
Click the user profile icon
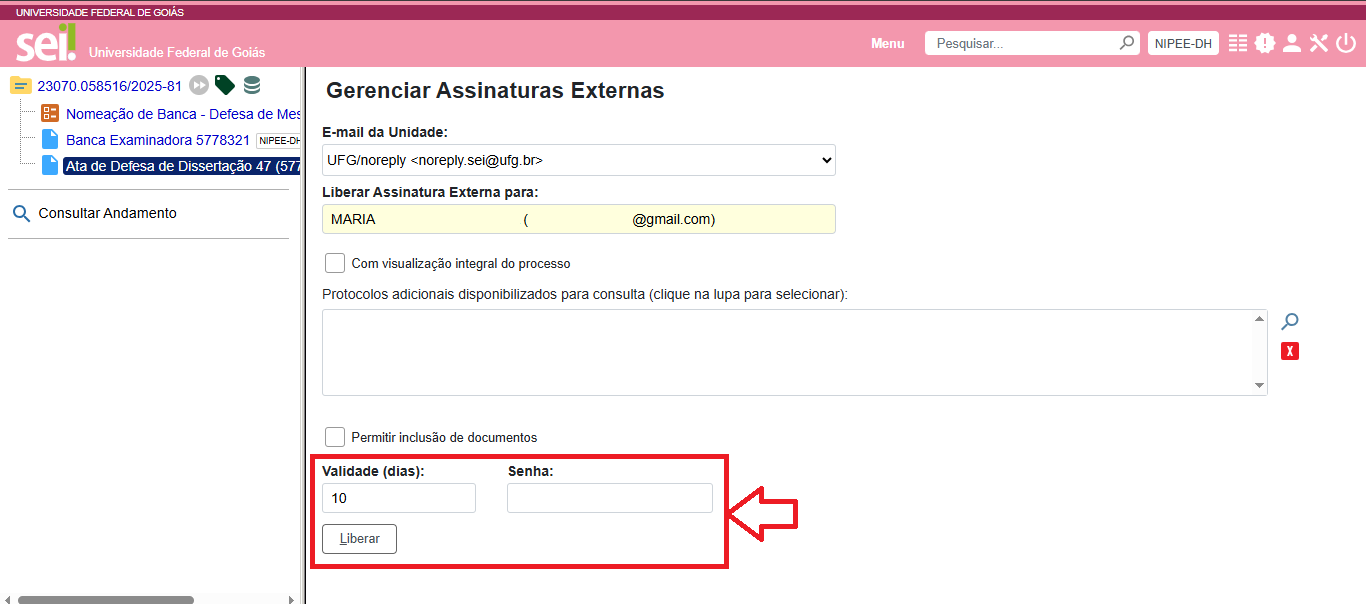[1291, 43]
